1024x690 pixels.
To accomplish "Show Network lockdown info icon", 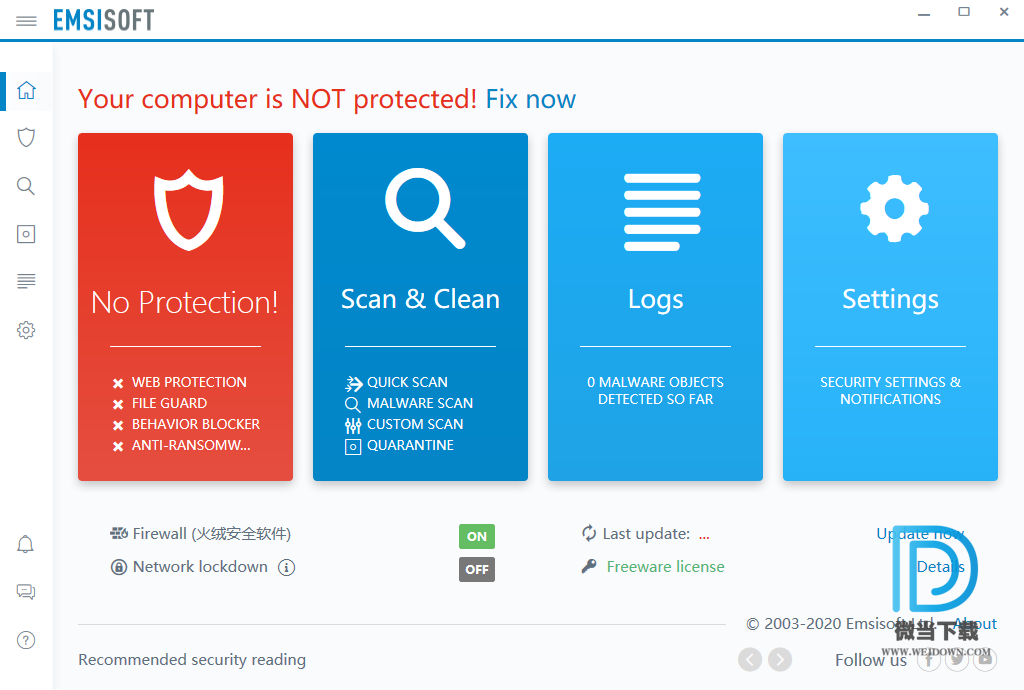I will click(x=287, y=567).
